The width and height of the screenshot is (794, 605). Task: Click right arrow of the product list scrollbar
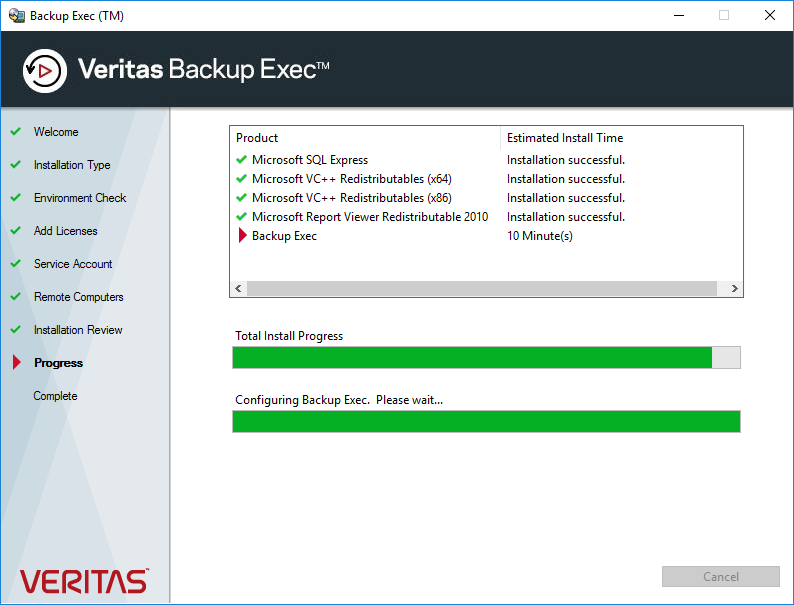pos(734,289)
